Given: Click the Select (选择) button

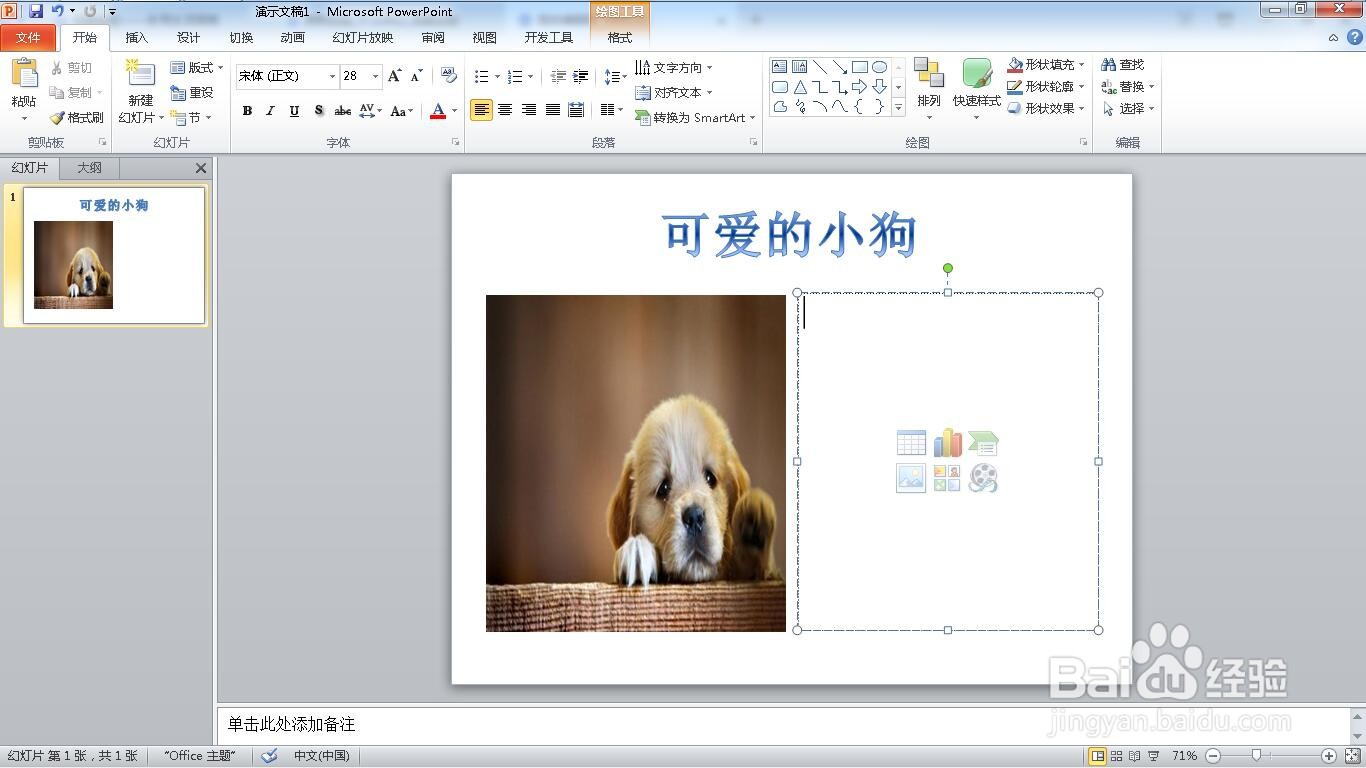Looking at the screenshot, I should [1127, 109].
